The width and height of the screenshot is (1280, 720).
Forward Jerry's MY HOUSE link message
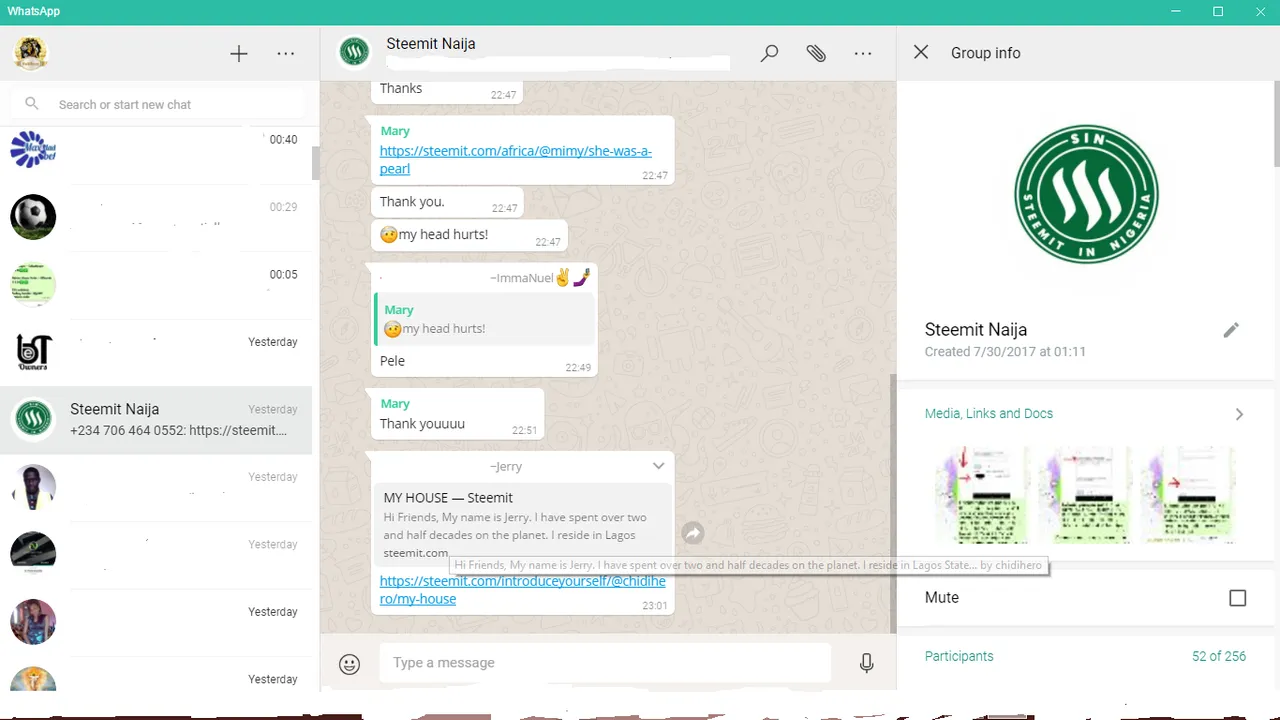coord(693,534)
